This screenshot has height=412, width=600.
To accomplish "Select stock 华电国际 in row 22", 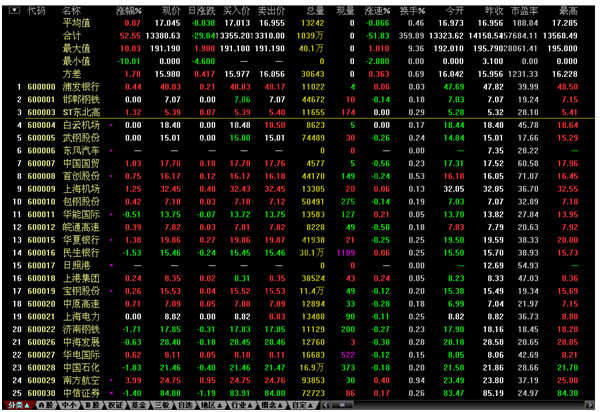I will click(81, 355).
